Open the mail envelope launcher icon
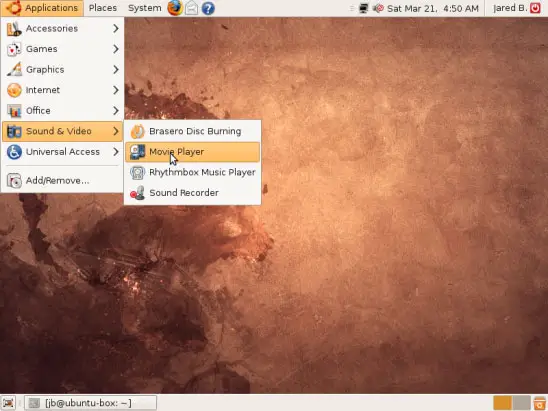The image size is (548, 411). coord(192,8)
